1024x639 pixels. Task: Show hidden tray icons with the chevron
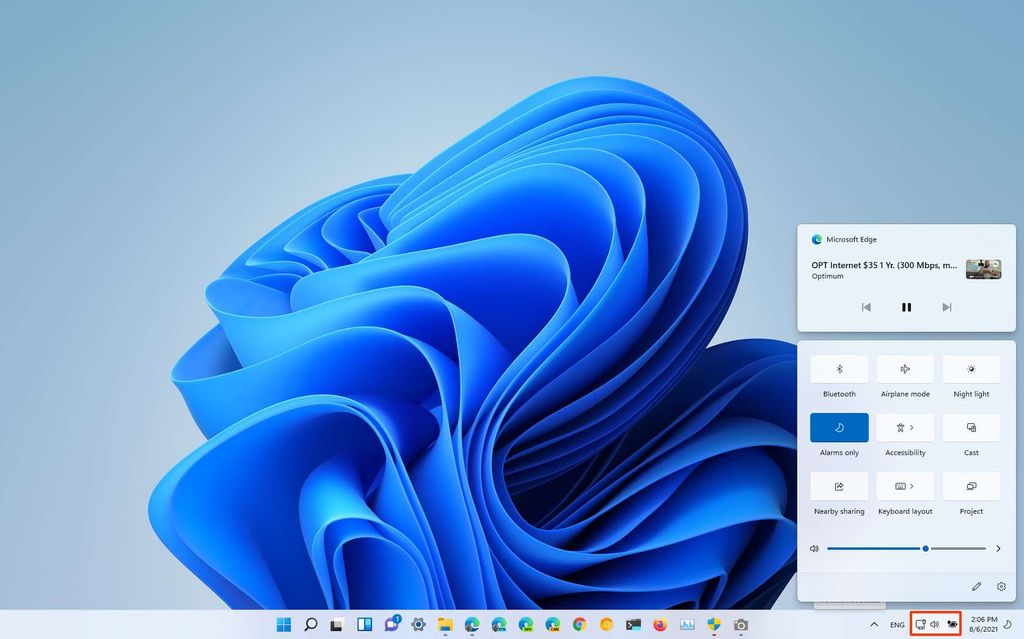(874, 623)
